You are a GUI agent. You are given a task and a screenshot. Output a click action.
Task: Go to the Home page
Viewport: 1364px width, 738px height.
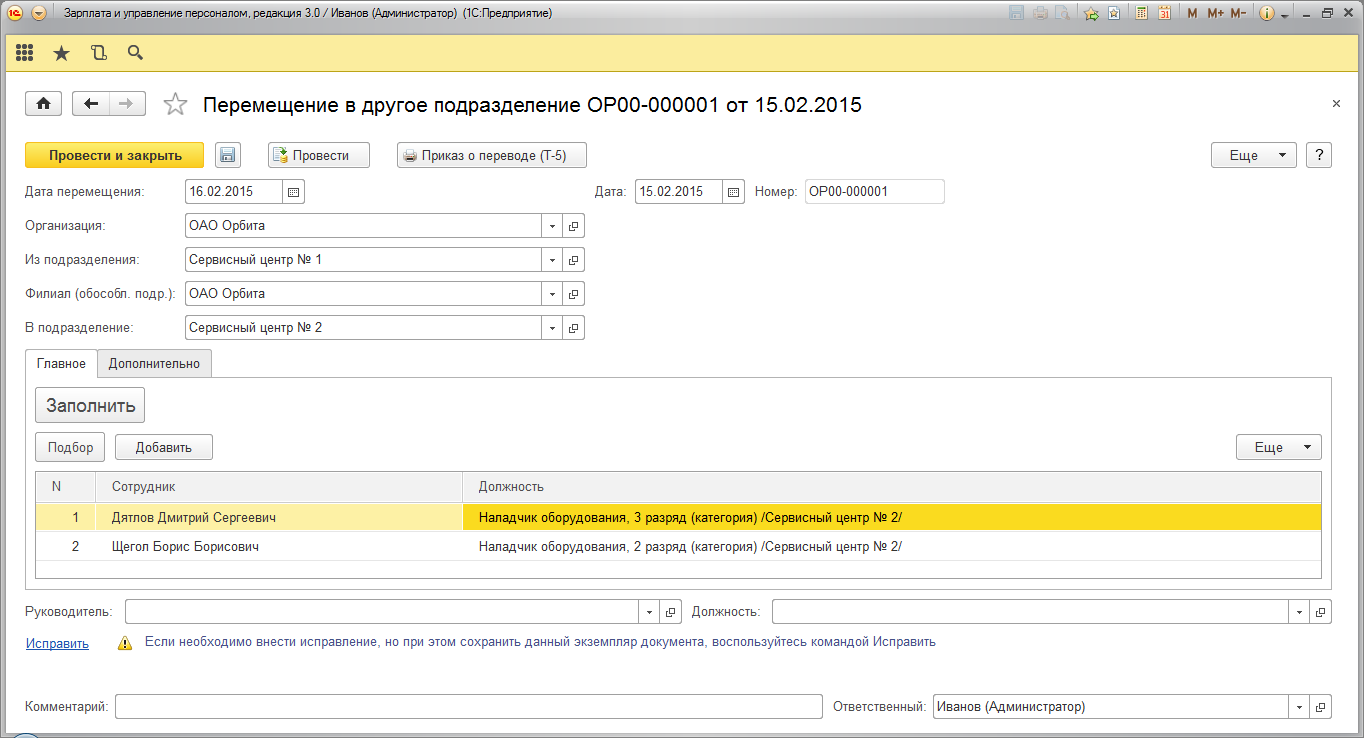point(44,104)
